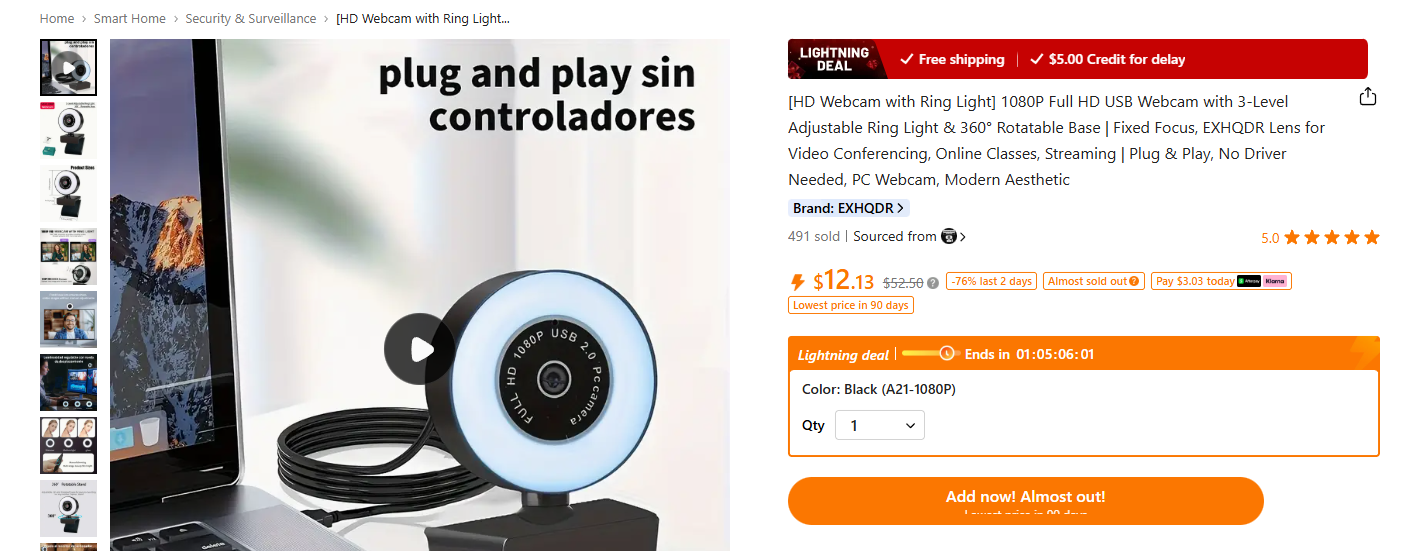Viewport: 1413px width, 551px height.
Task: Go to Smart Home breadcrumb
Action: click(130, 19)
